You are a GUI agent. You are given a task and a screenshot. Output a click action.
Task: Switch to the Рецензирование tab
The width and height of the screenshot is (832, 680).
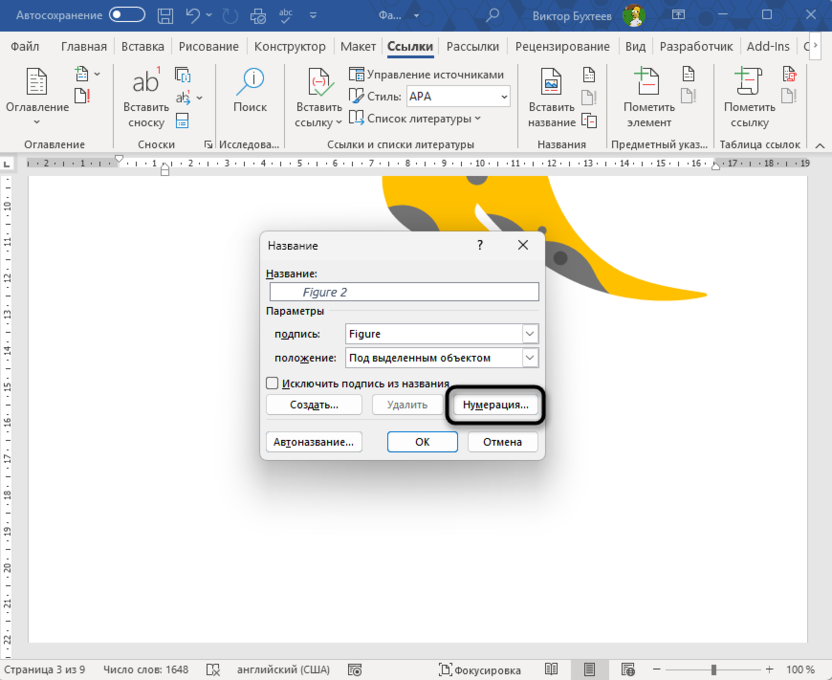click(x=563, y=46)
